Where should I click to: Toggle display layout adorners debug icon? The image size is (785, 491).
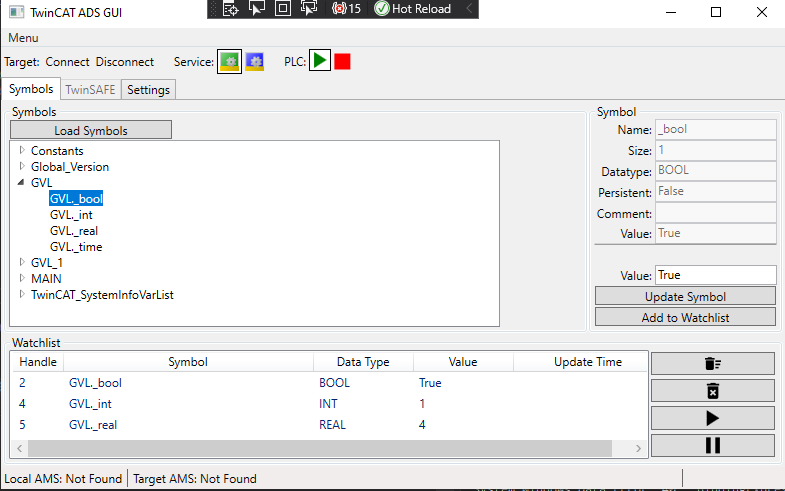coord(283,9)
